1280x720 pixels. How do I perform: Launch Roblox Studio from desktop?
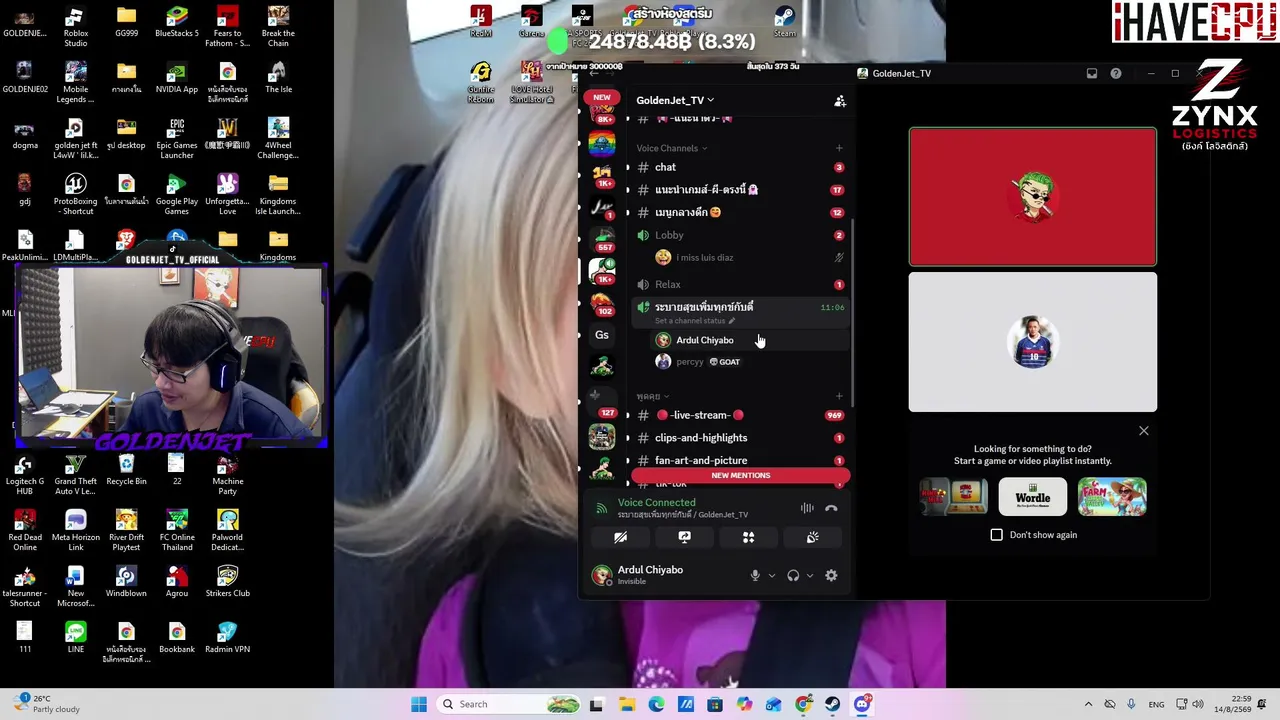tap(75, 27)
